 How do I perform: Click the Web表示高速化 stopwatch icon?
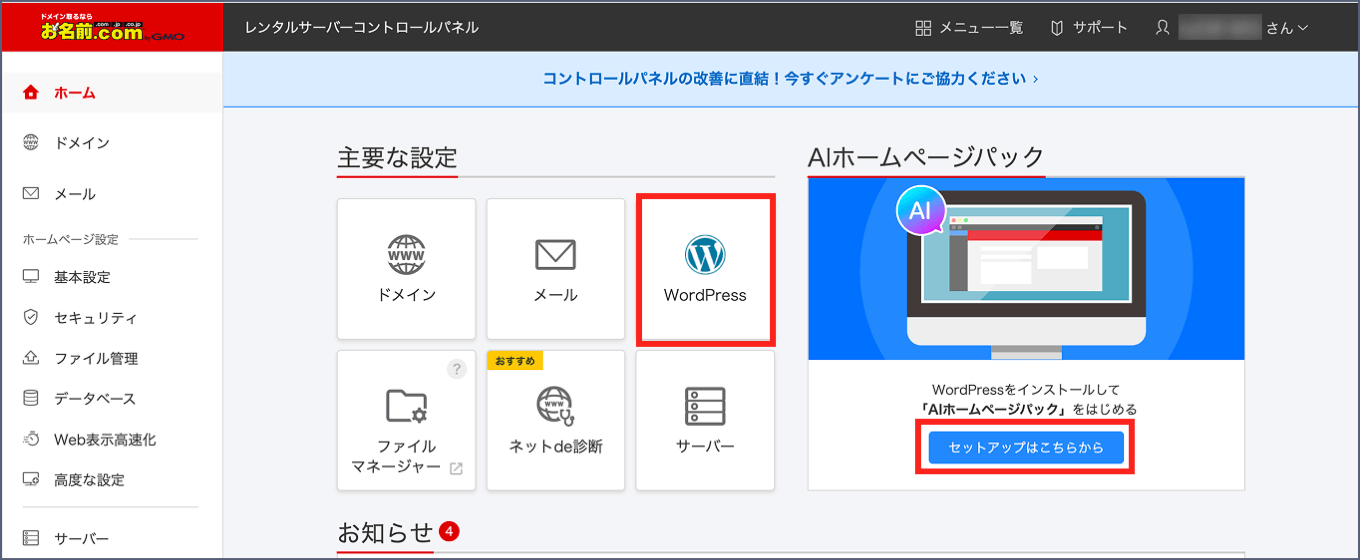point(31,439)
